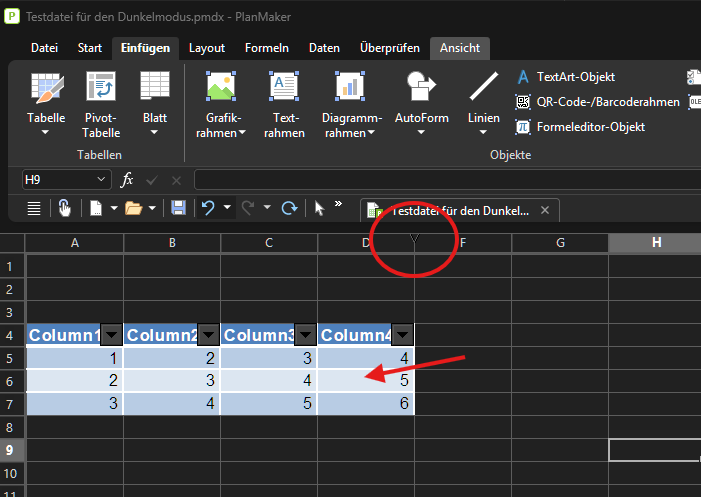
Task: Switch to the Layout ribbon tab
Action: click(207, 48)
